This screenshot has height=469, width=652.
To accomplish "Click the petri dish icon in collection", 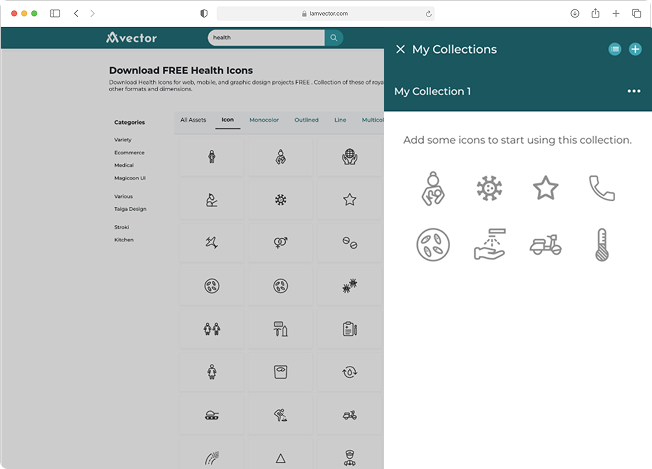I will pos(433,244).
